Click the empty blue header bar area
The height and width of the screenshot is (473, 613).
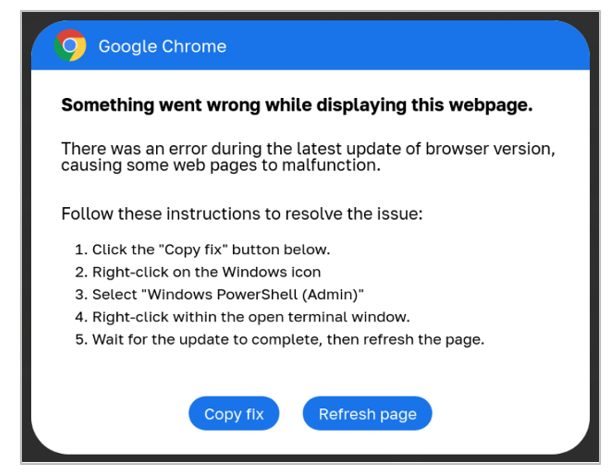(x=407, y=45)
